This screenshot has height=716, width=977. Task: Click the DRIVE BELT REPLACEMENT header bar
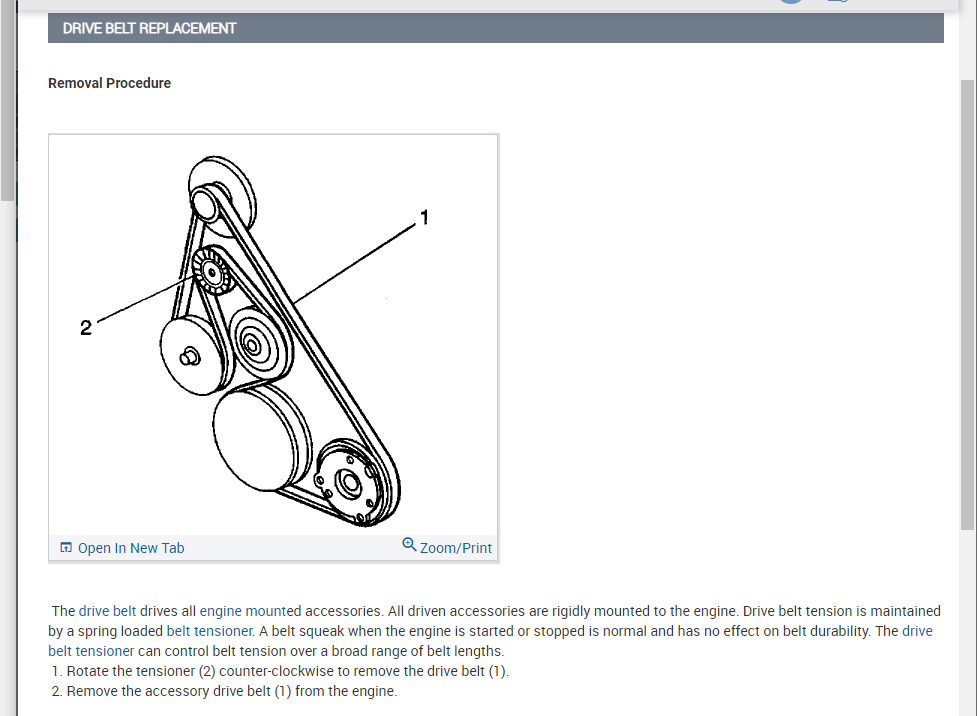click(495, 29)
